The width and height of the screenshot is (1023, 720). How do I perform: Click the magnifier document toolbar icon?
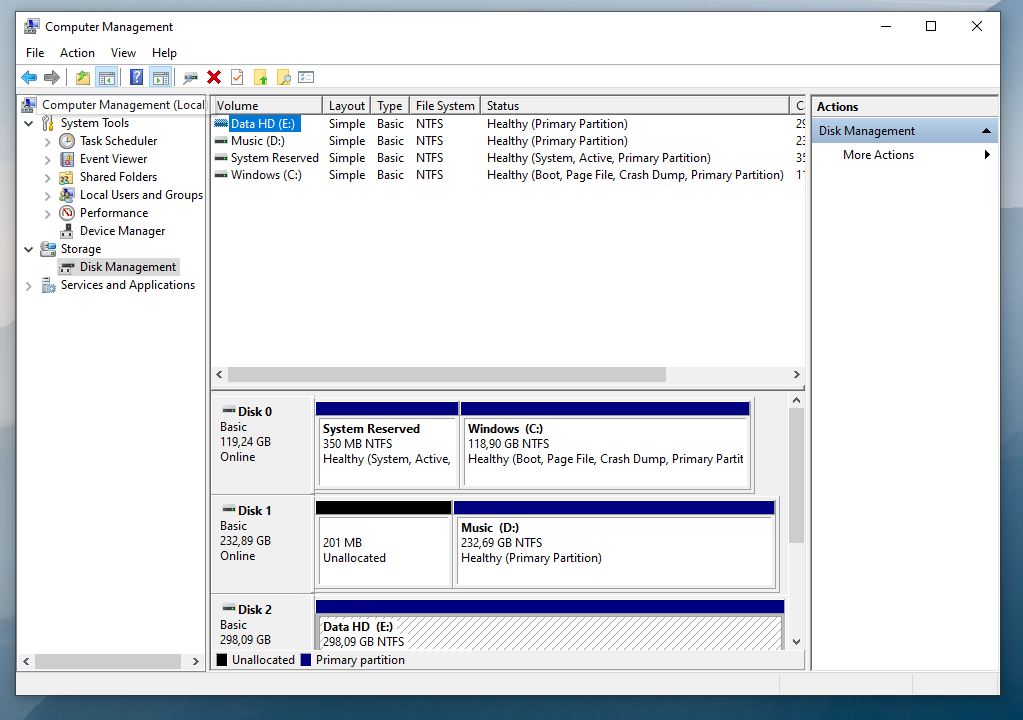pos(284,77)
